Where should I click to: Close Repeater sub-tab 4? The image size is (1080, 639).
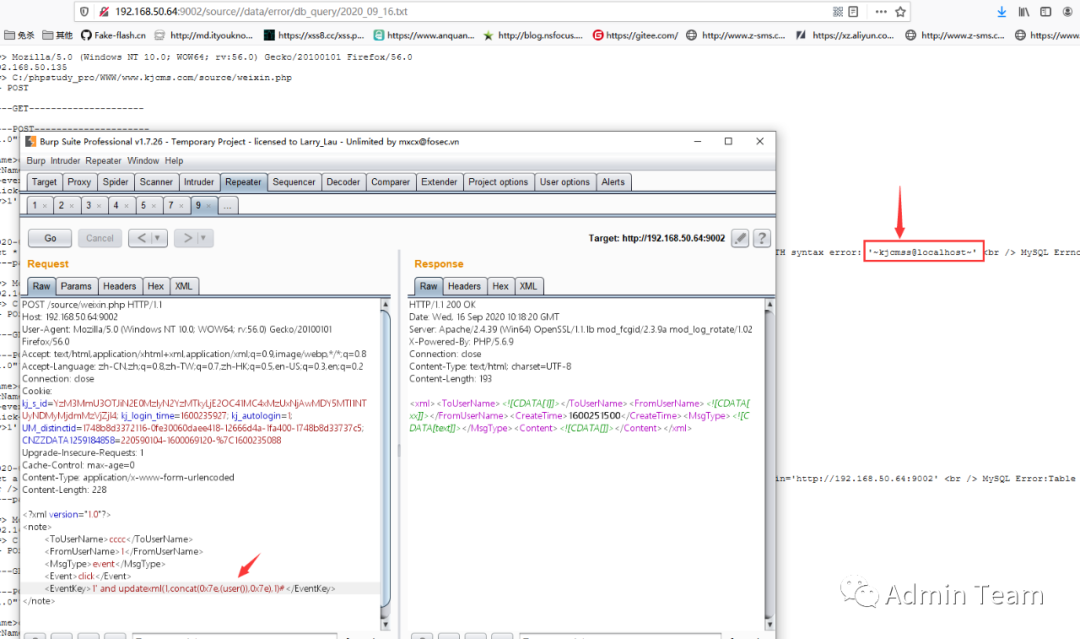click(x=127, y=206)
